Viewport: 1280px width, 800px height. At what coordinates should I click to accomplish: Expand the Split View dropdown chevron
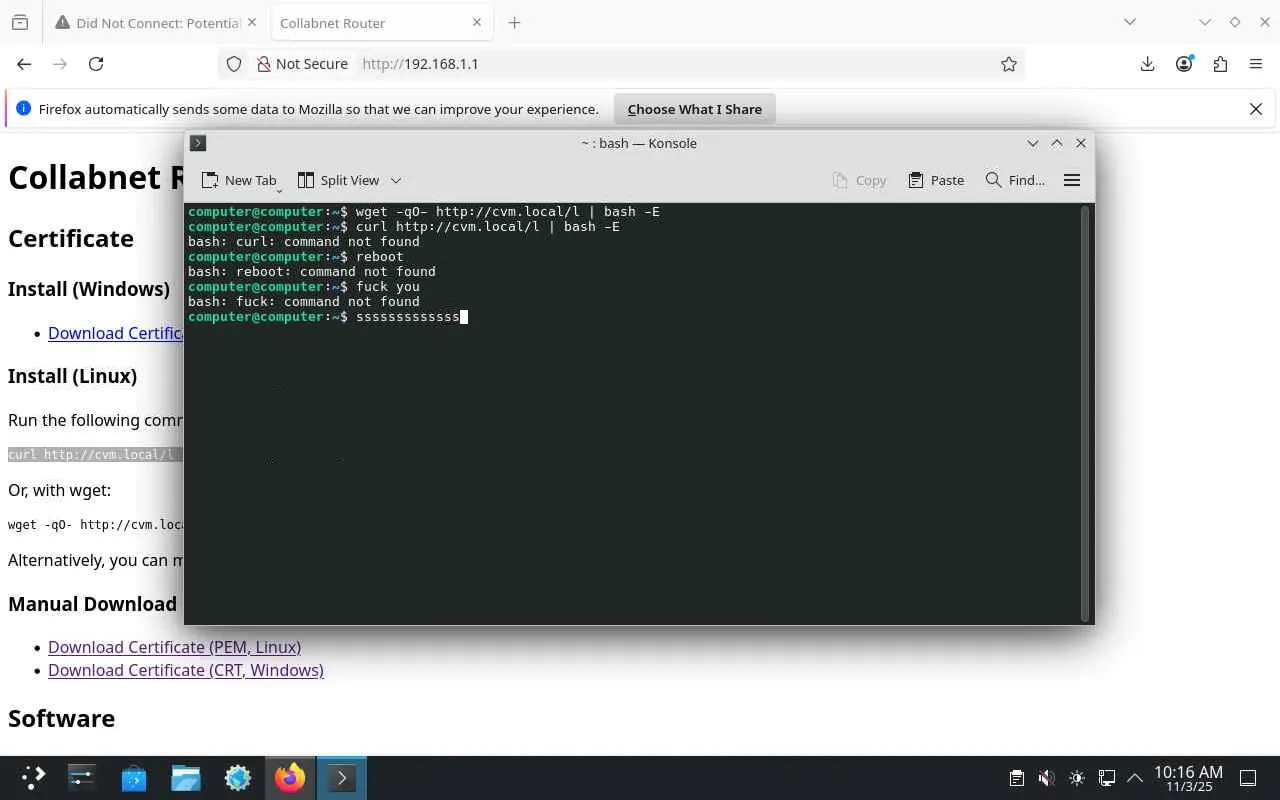coord(396,180)
